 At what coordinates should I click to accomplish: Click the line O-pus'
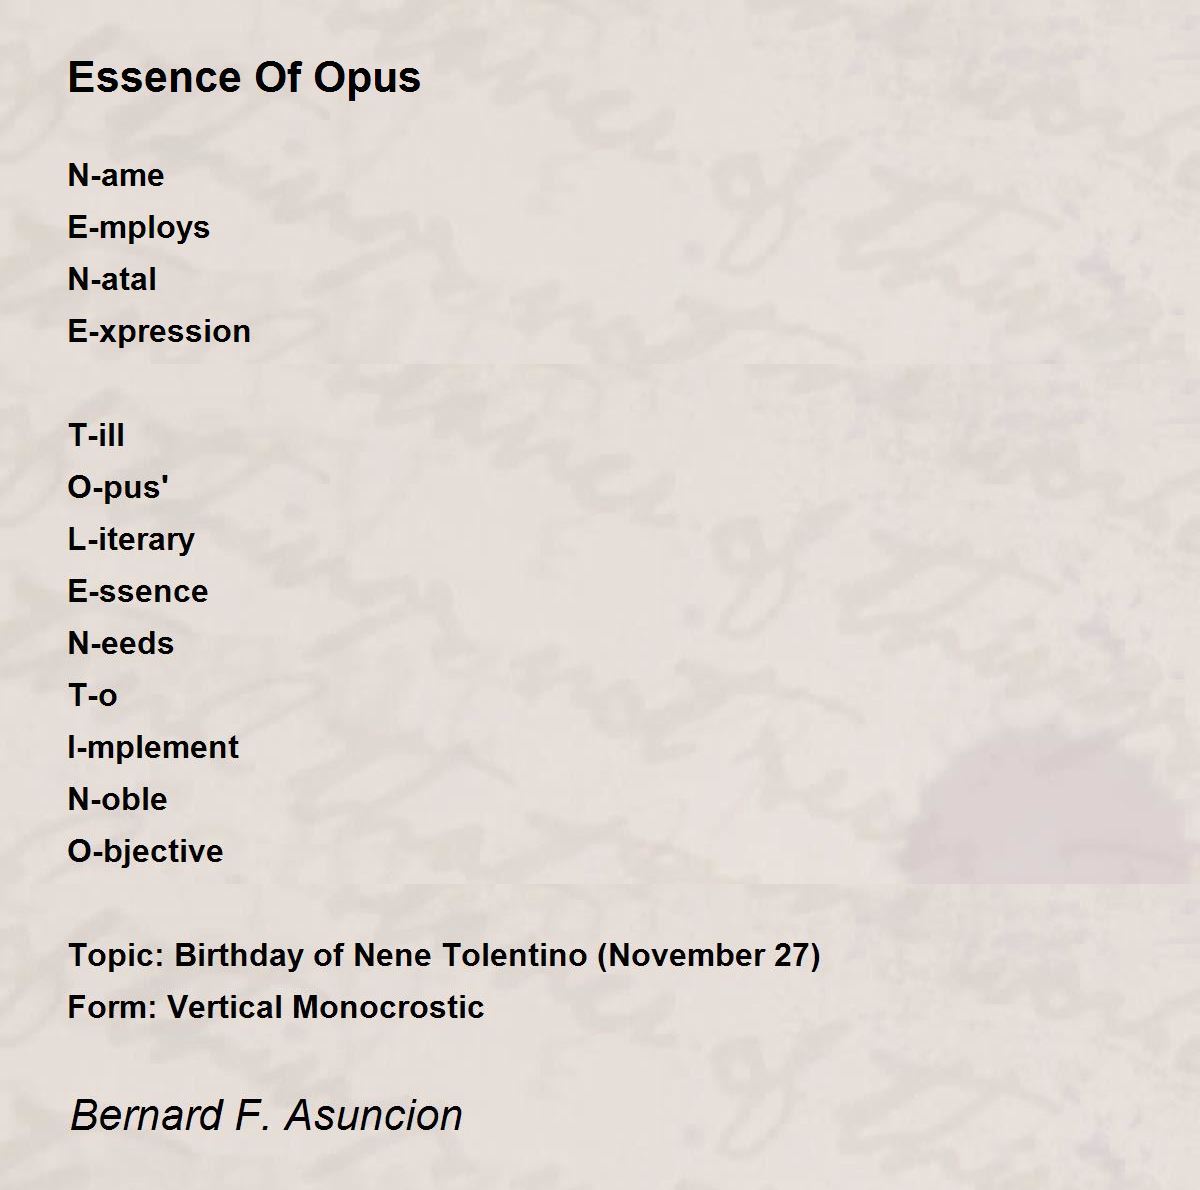pos(118,488)
